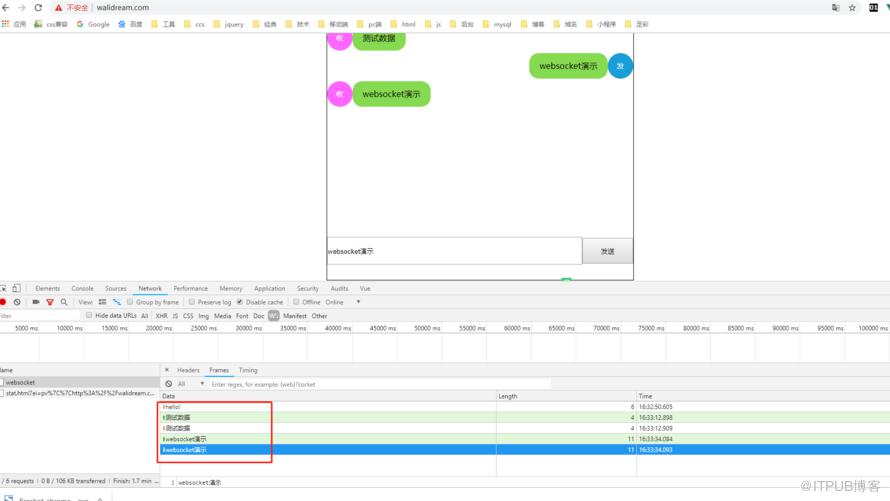Image resolution: width=890 pixels, height=501 pixels.
Task: Open the Timing sub-tab
Action: (x=248, y=370)
